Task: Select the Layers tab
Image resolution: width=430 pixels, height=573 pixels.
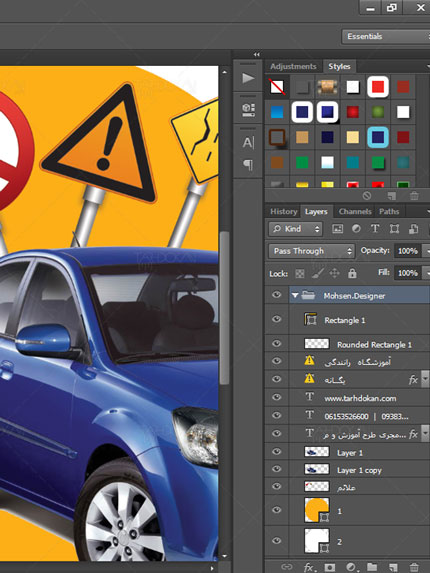Action: (x=316, y=212)
